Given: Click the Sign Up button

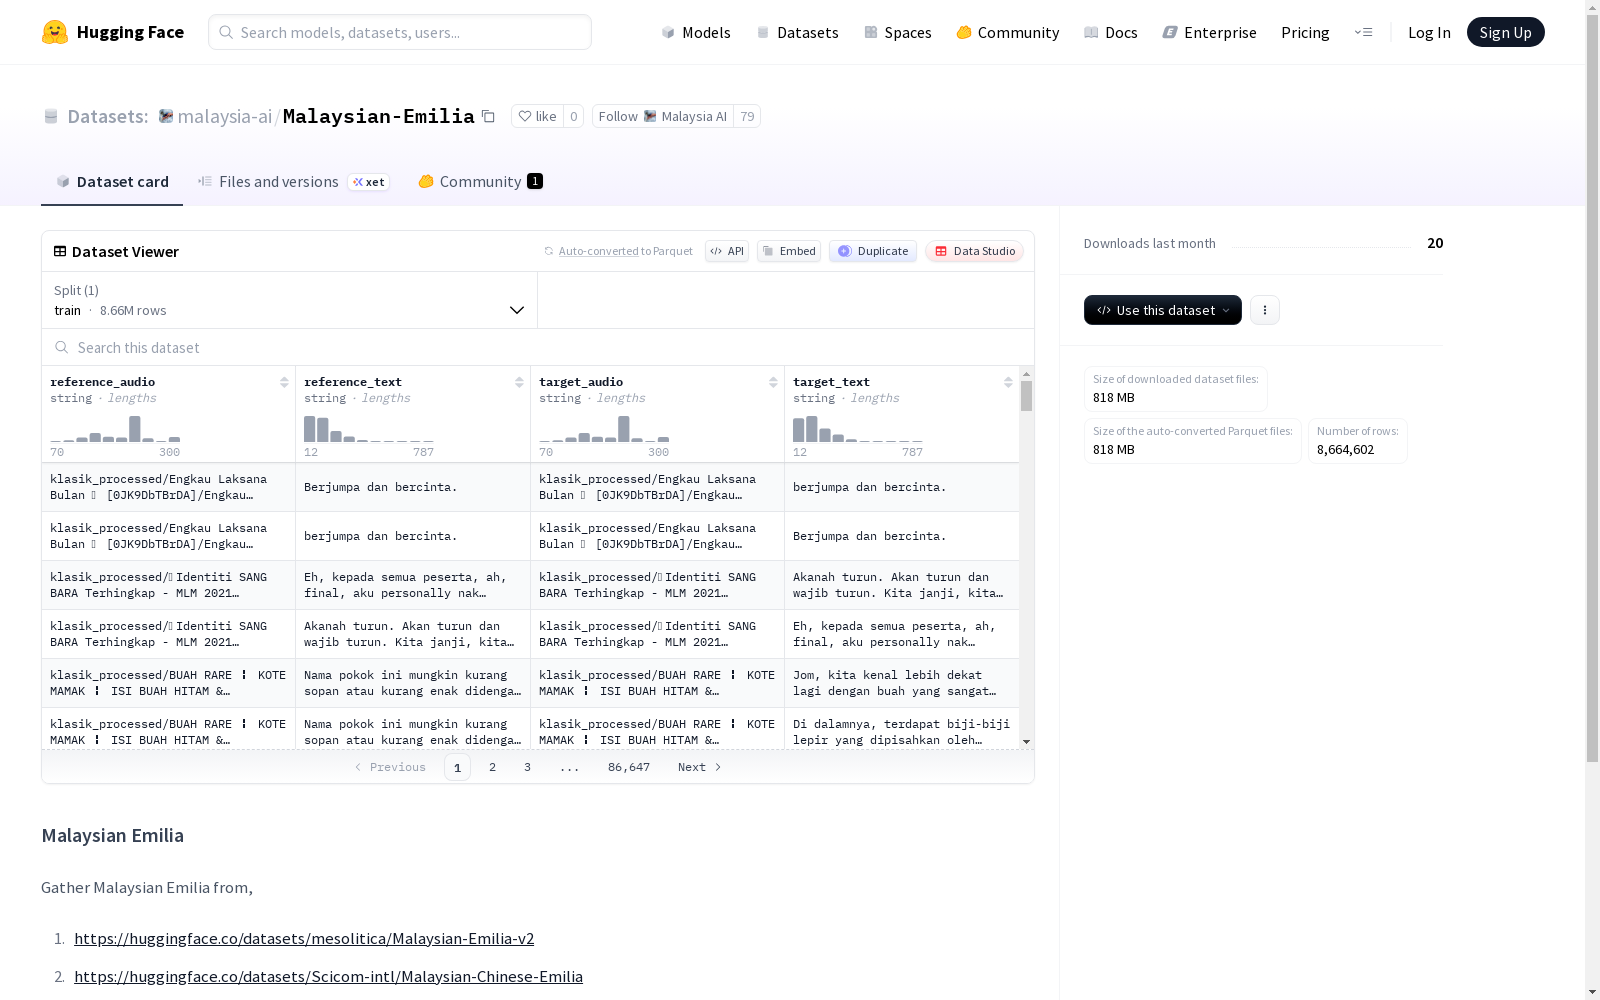Looking at the screenshot, I should pyautogui.click(x=1505, y=32).
